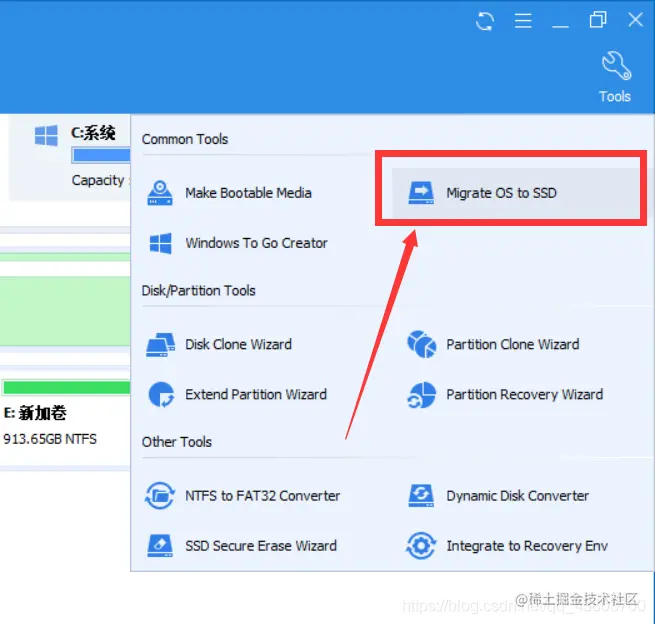
Task: Click the Dynamic Disk Converter icon
Action: click(421, 496)
